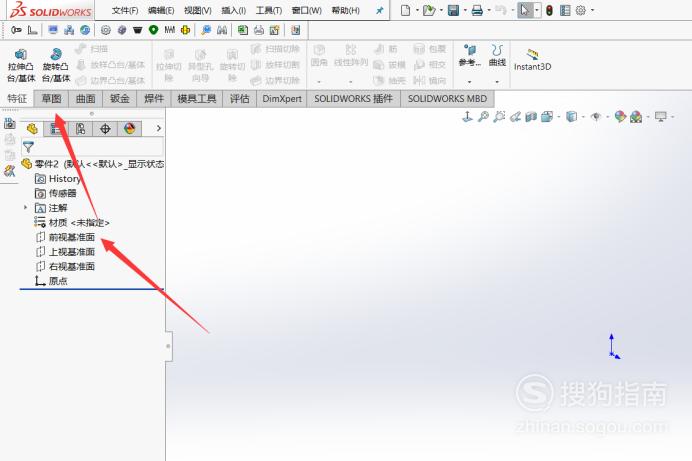
Task: Switch to the 钣金 Sheet Metal tab
Action: [x=120, y=99]
